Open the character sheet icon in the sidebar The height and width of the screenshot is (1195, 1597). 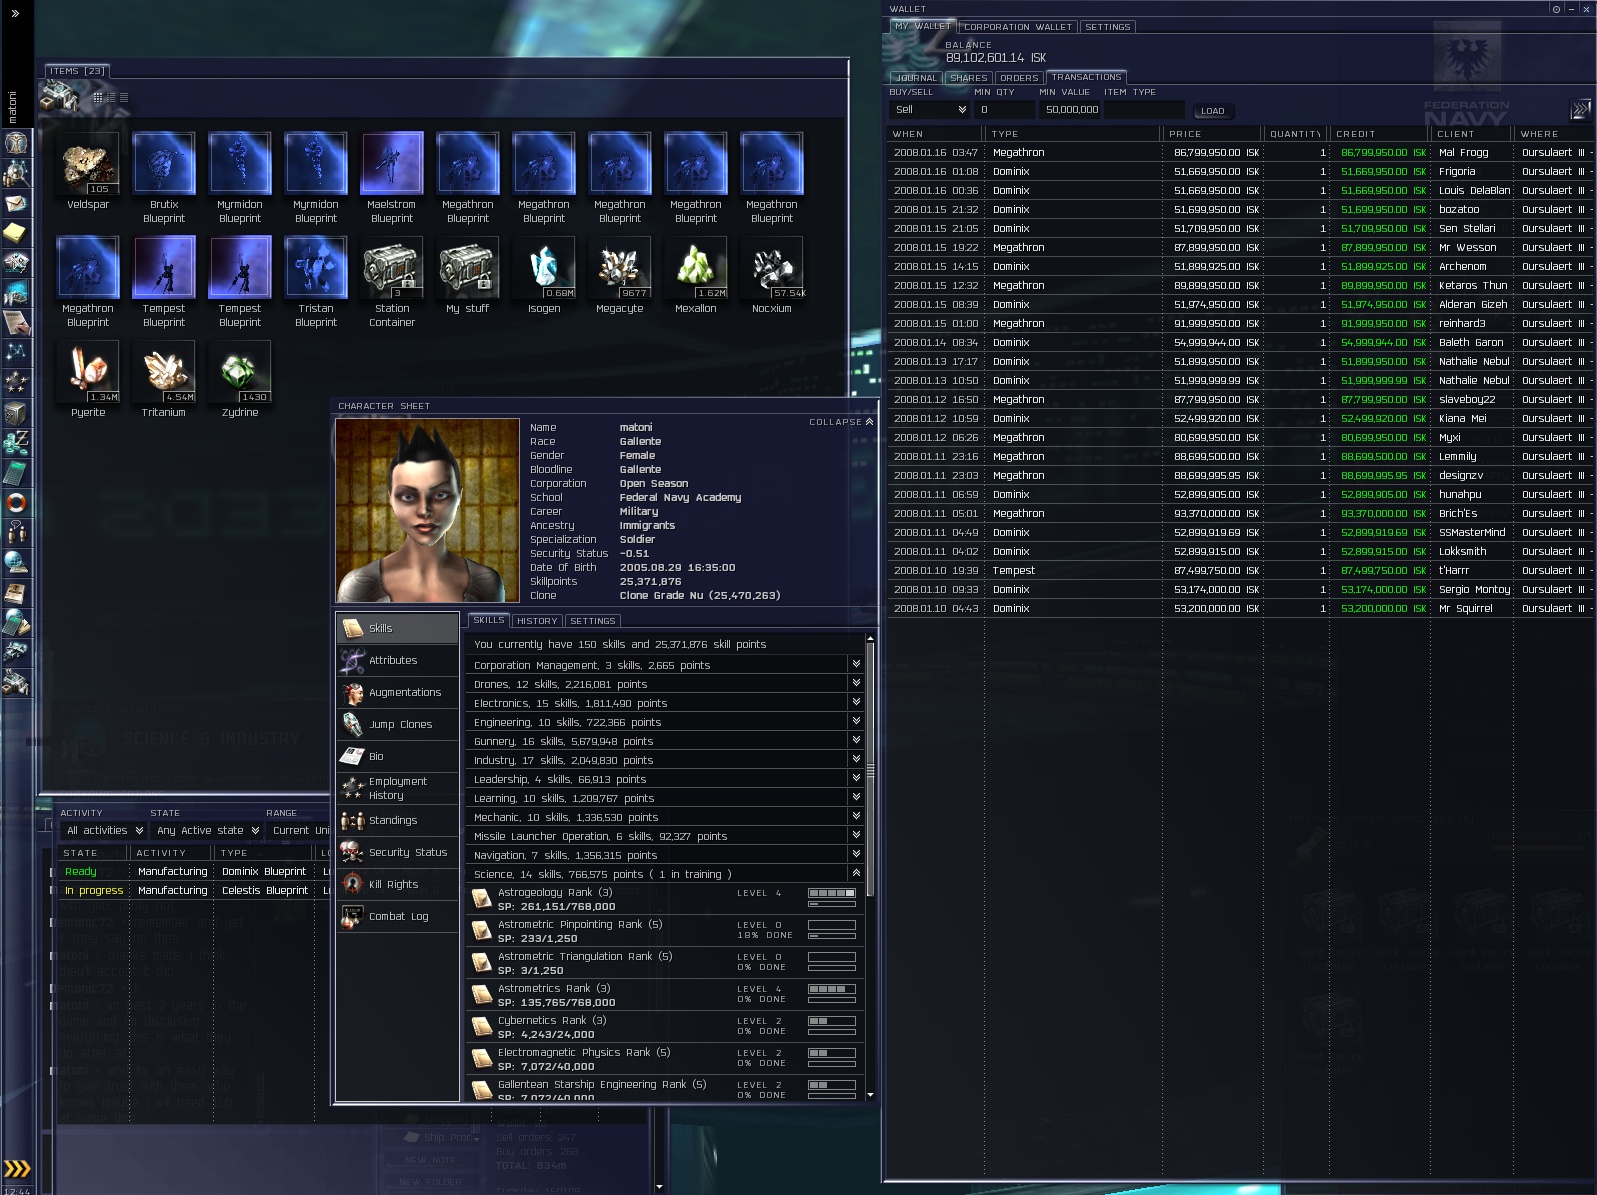point(16,142)
